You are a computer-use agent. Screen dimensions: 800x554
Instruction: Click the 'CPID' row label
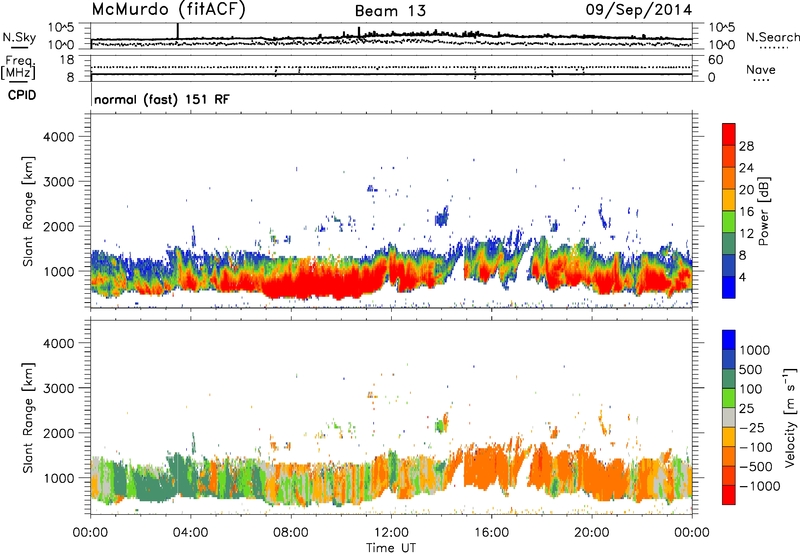click(22, 95)
